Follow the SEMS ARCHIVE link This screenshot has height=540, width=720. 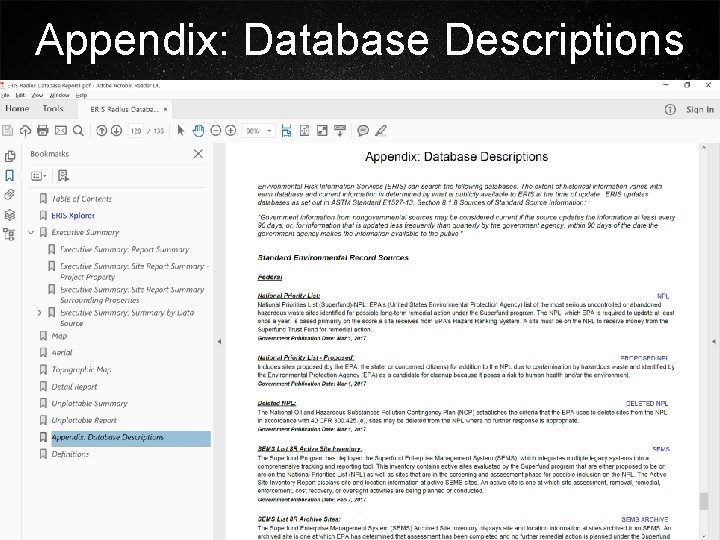645,519
